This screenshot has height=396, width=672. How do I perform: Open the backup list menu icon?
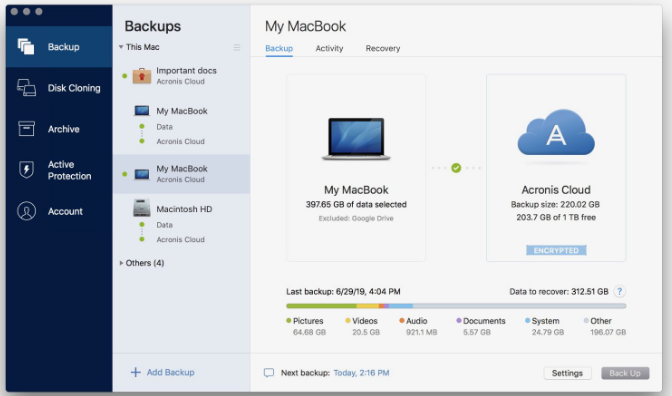237,47
